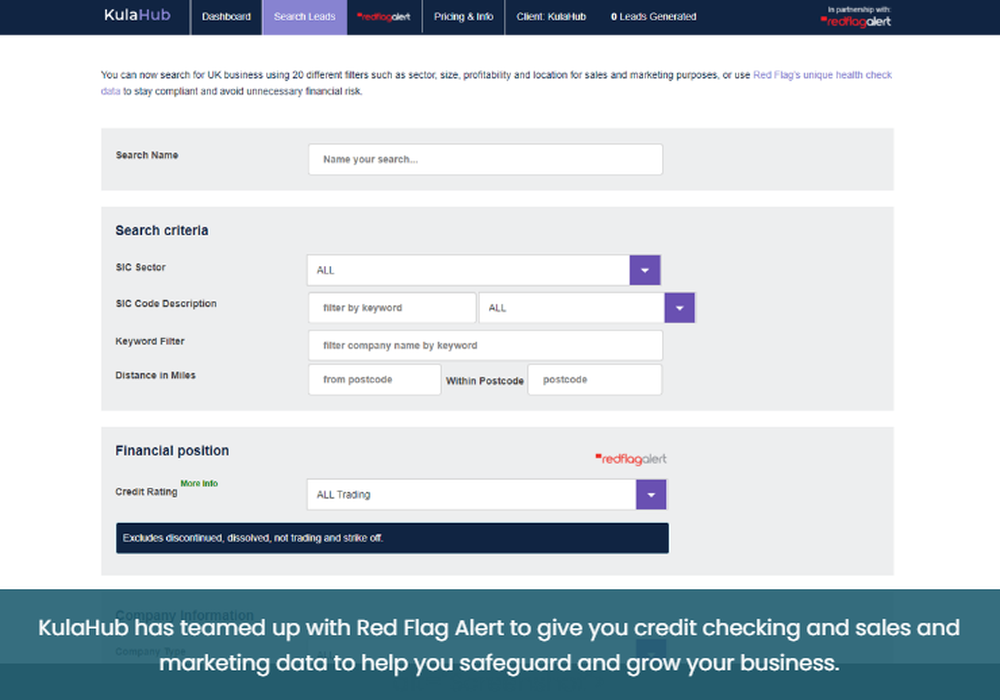Image resolution: width=1000 pixels, height=700 pixels.
Task: Follow Red Flag's unique health check link
Action: pos(822,75)
